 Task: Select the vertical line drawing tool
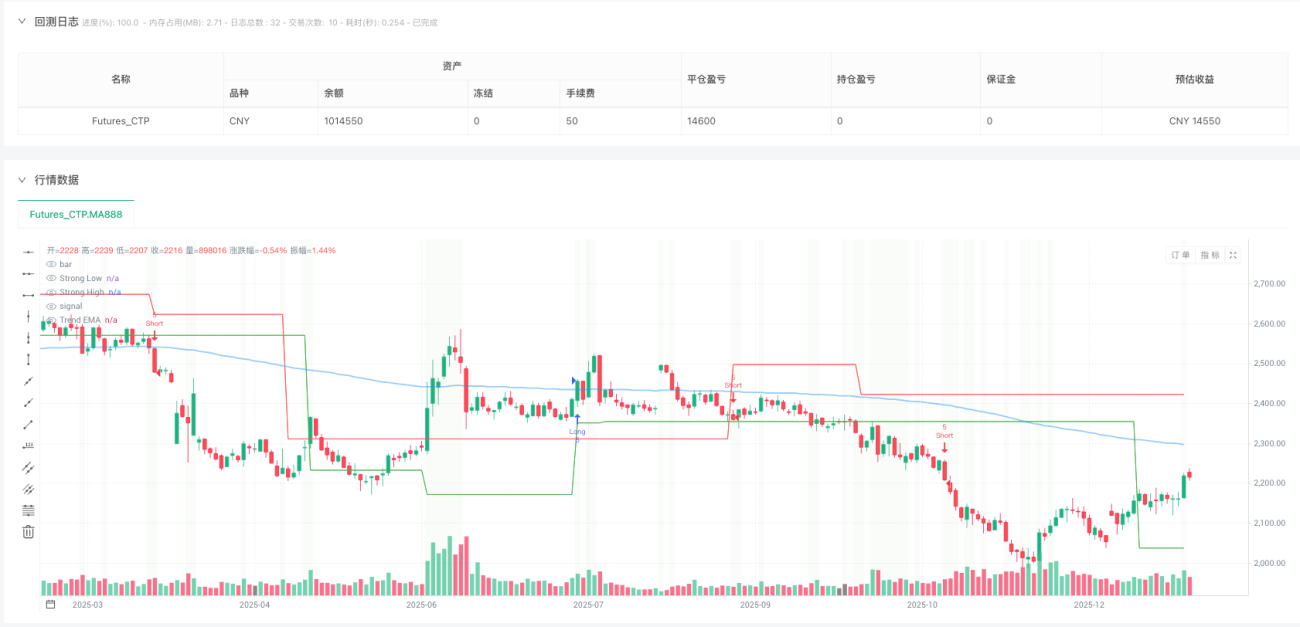point(28,316)
